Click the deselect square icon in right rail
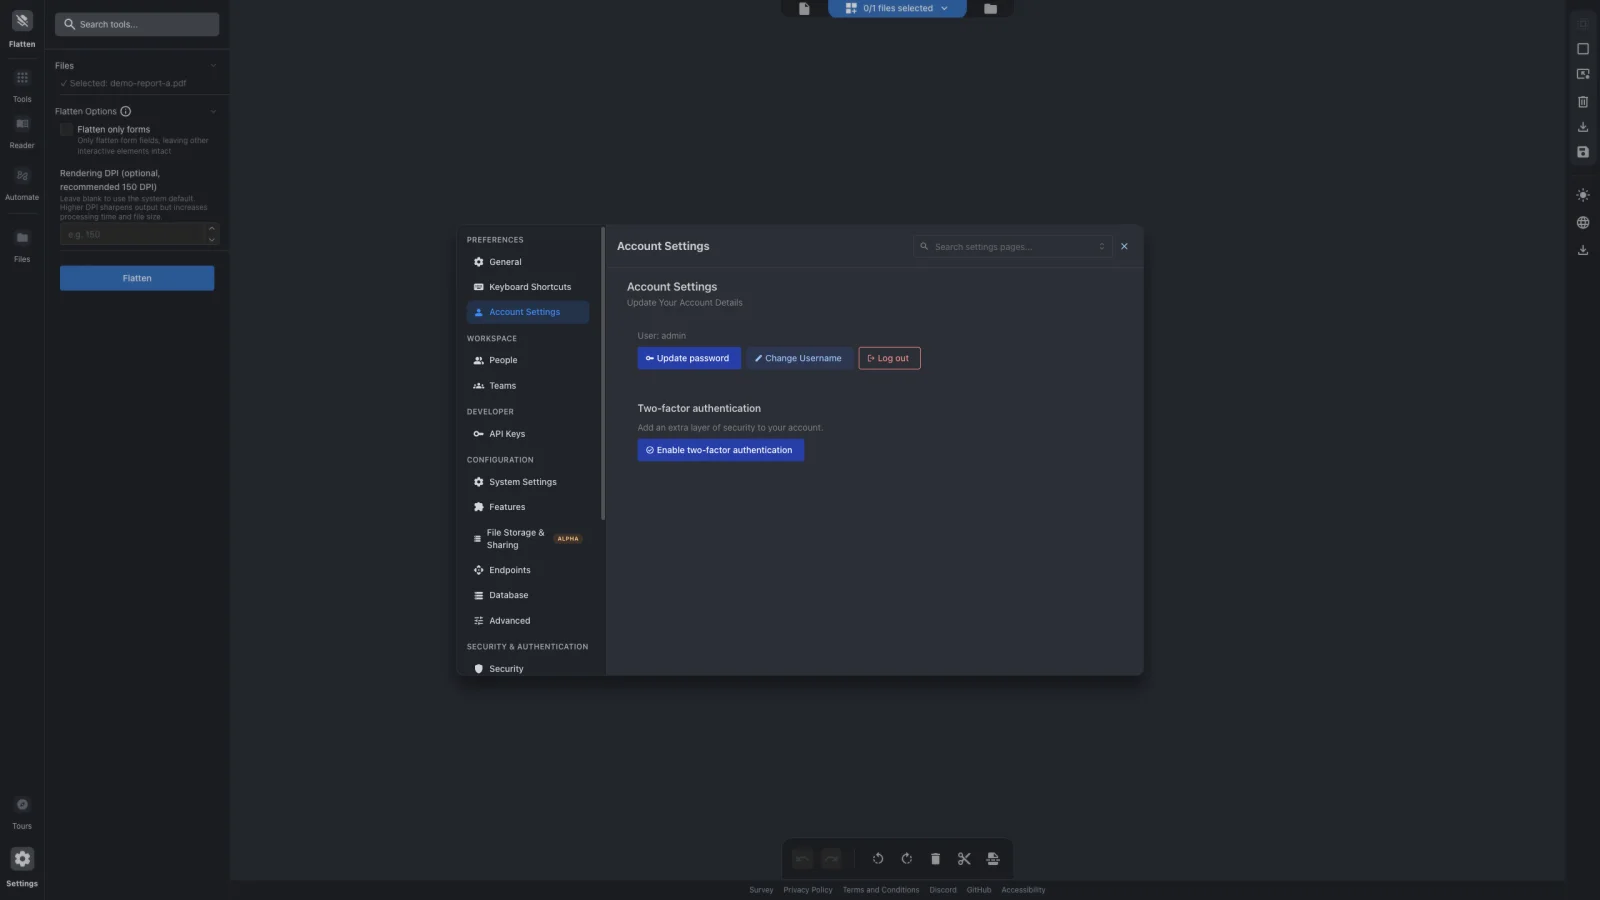The image size is (1600, 900). click(x=1583, y=49)
